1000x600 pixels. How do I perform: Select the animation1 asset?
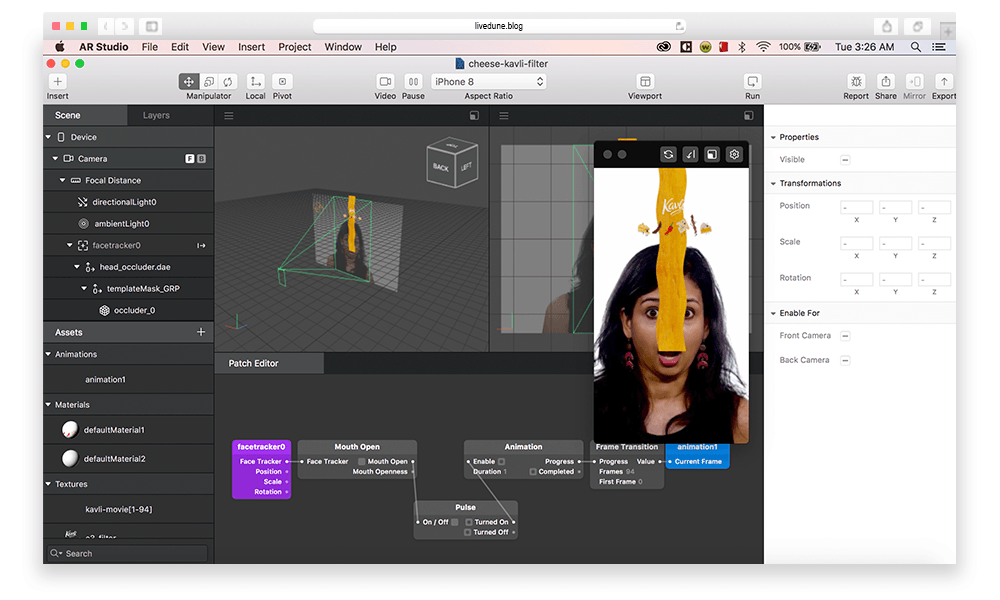point(105,380)
